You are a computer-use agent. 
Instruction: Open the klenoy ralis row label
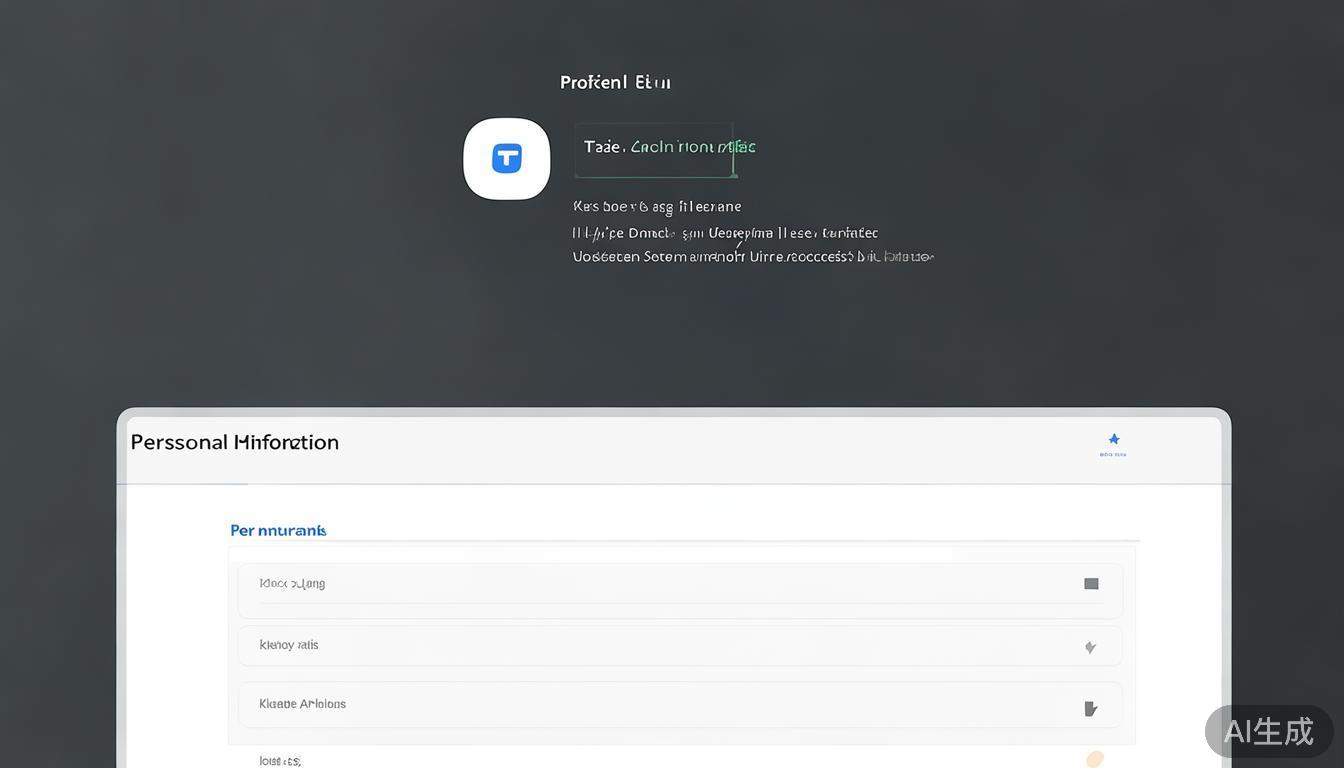point(289,645)
